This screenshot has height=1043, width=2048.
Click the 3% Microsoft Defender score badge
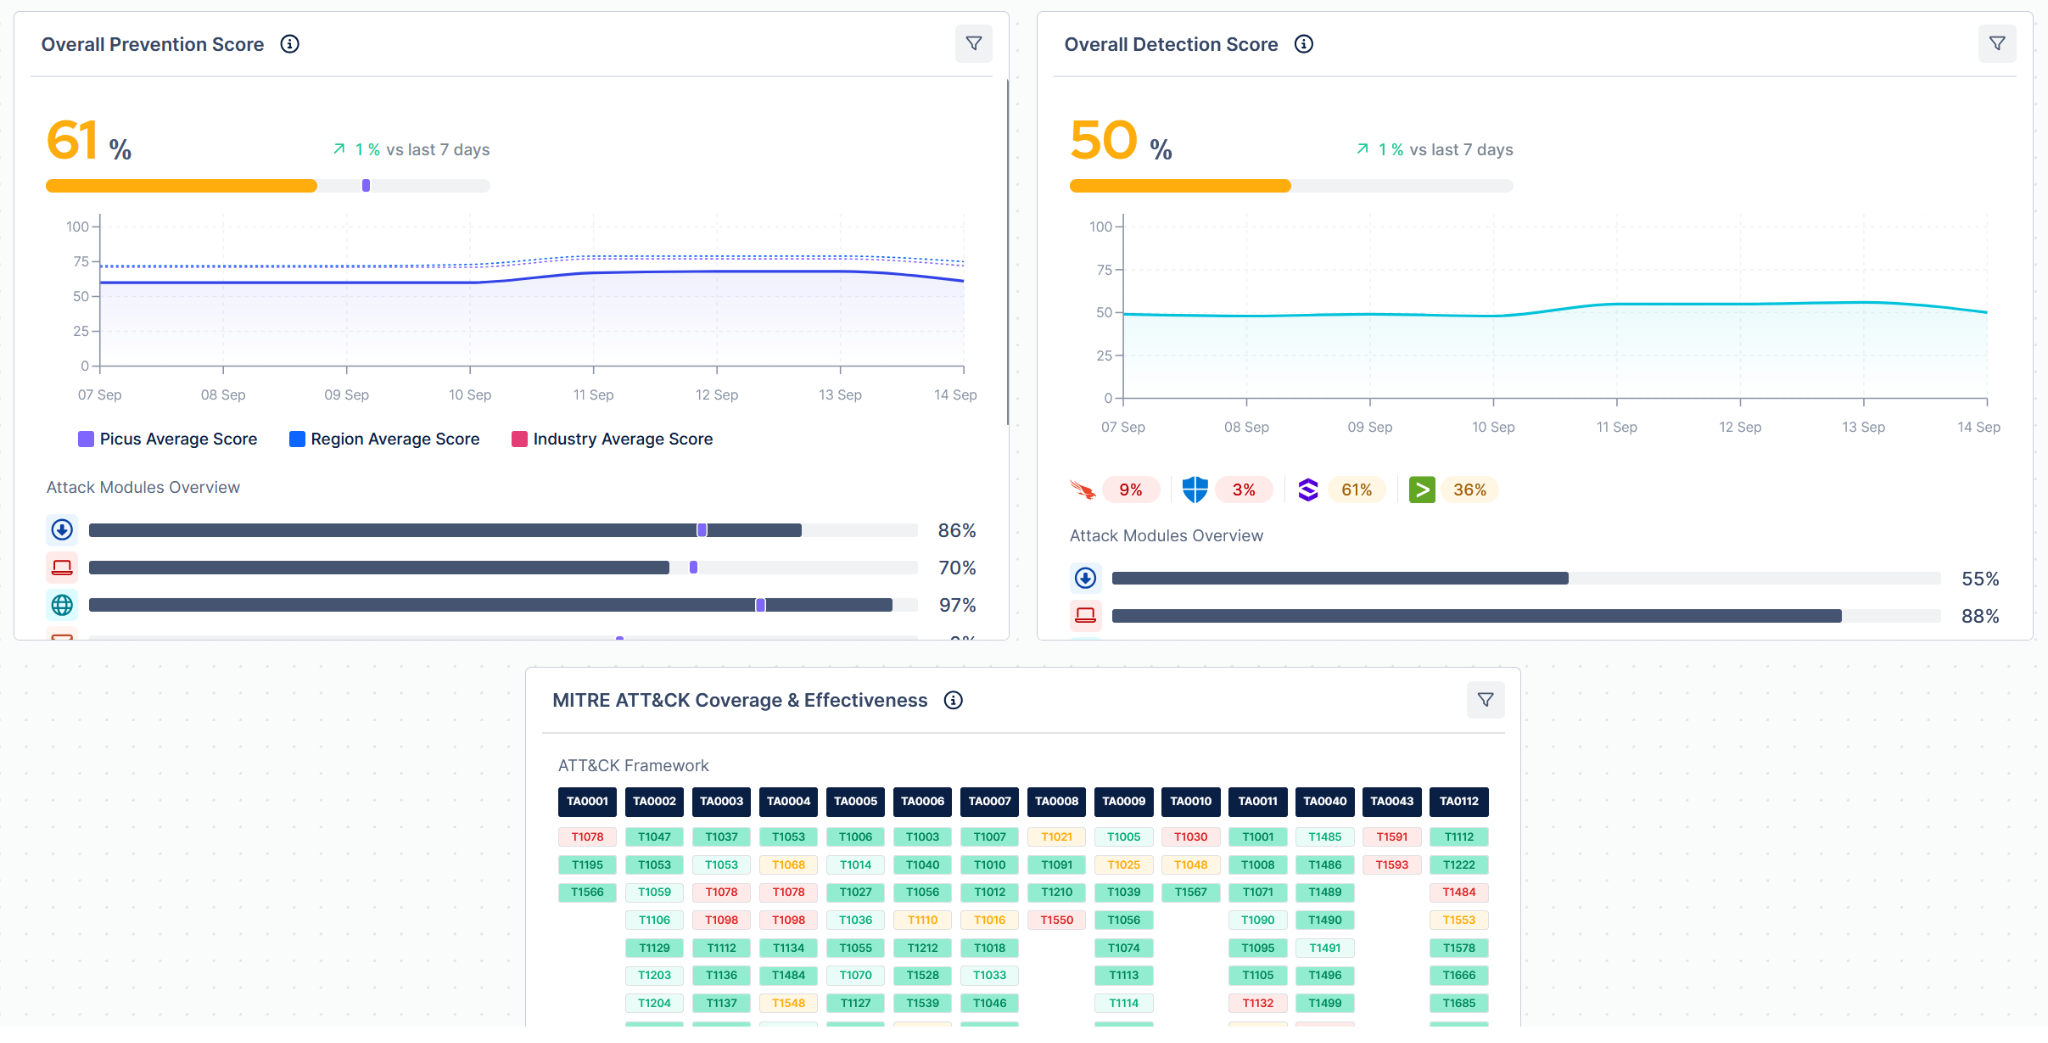click(1243, 490)
